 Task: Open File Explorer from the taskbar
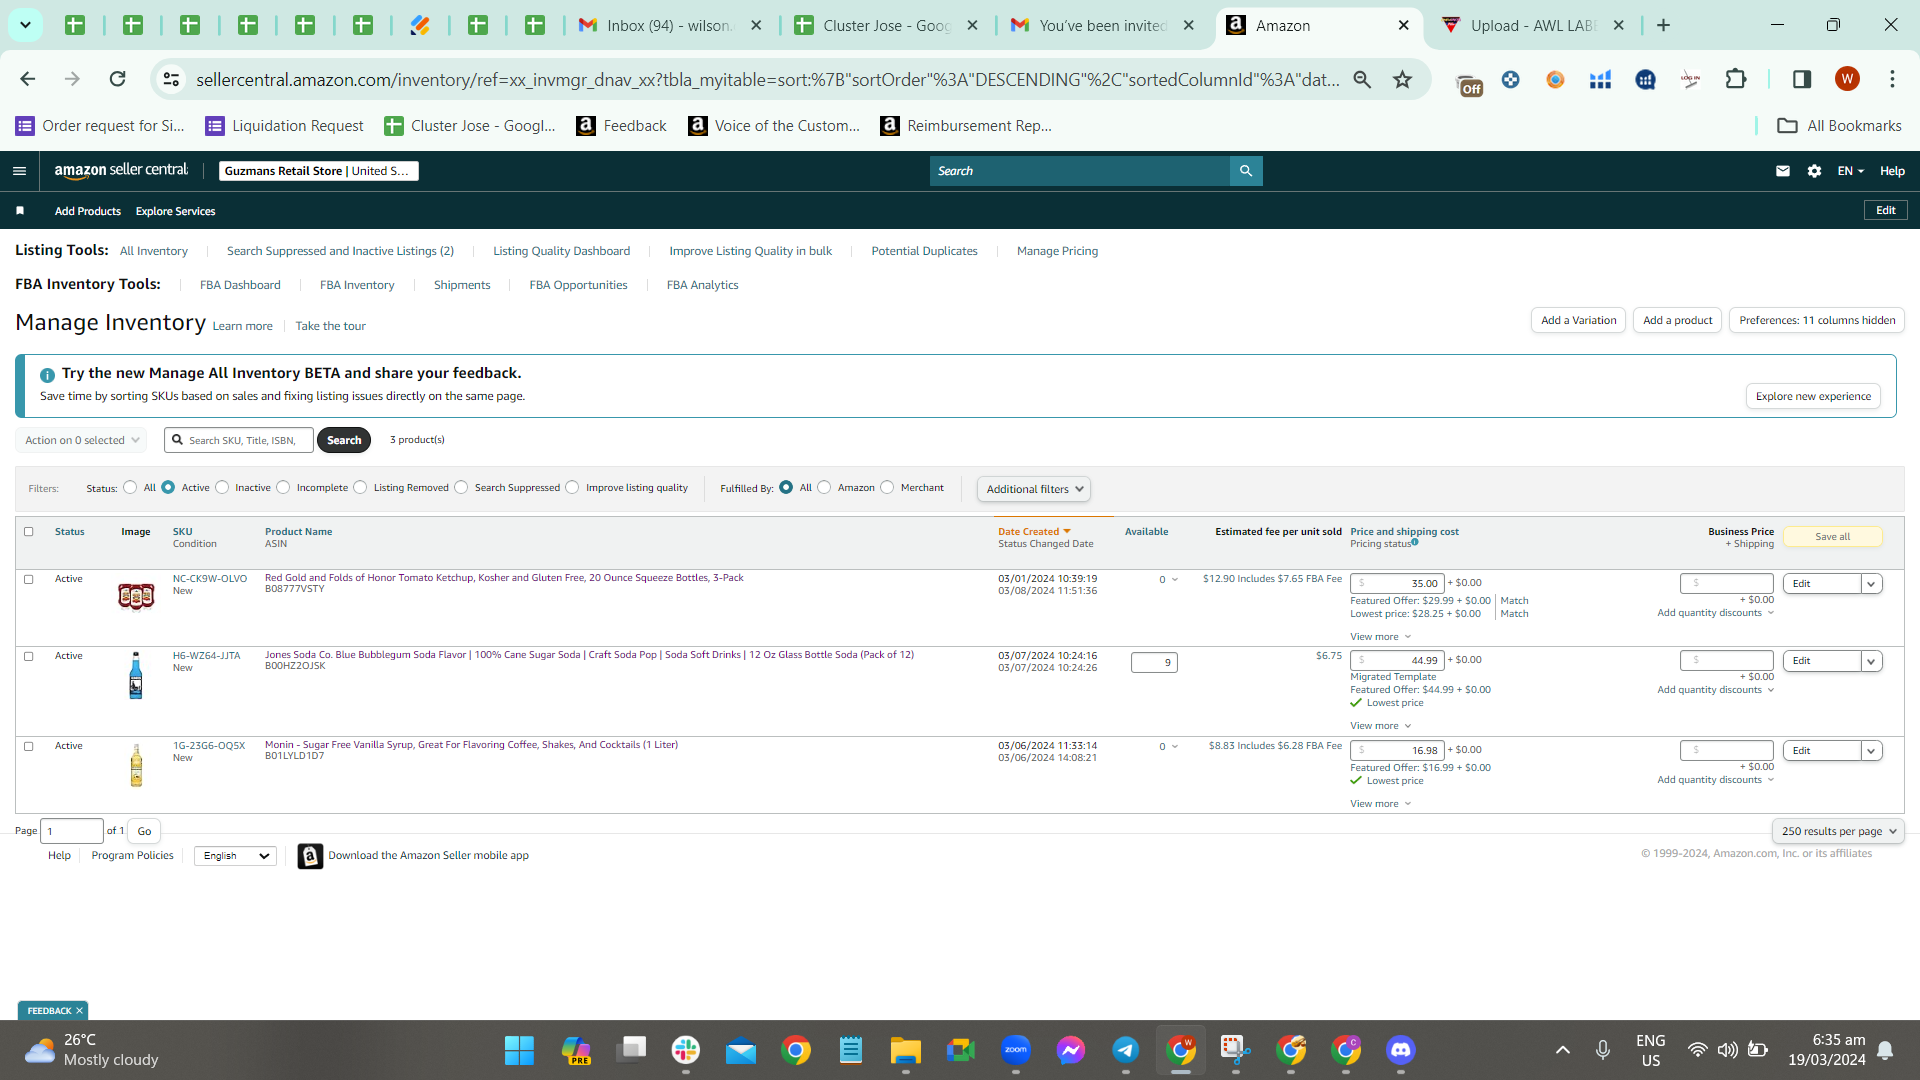tap(906, 1050)
